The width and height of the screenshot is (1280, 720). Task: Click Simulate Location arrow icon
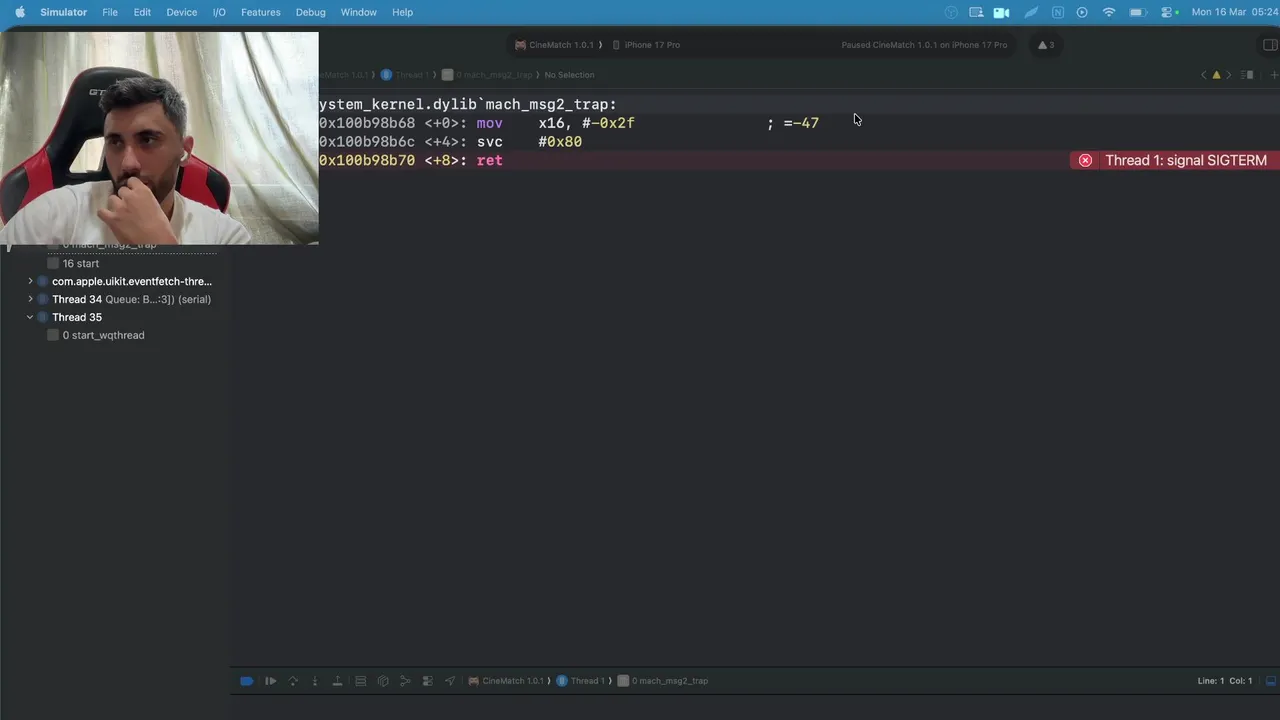click(450, 681)
